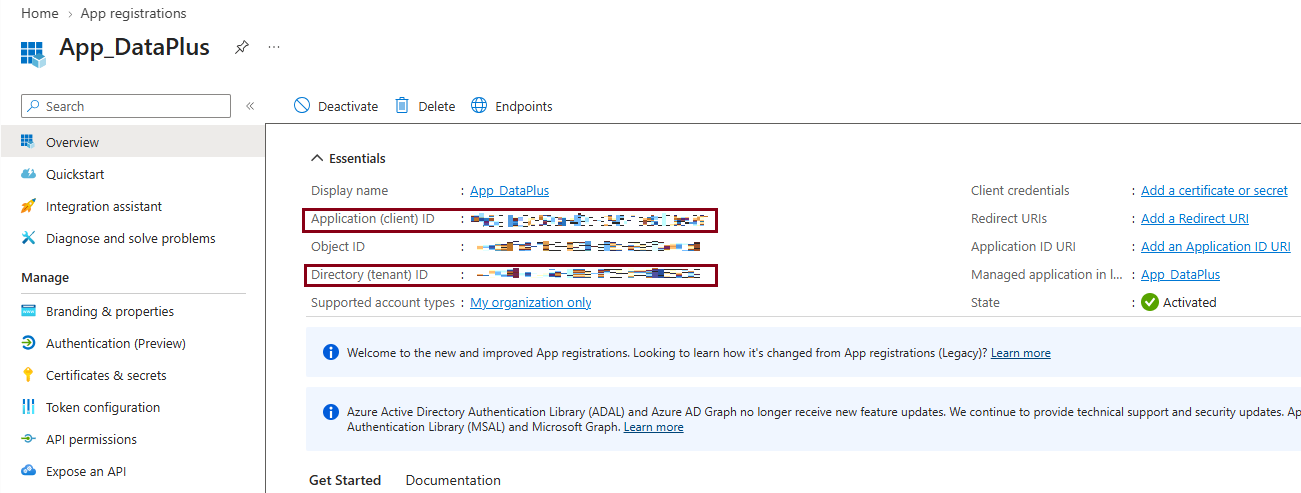Open the App_DataPlus display name link
The height and width of the screenshot is (493, 1301).
[x=509, y=190]
